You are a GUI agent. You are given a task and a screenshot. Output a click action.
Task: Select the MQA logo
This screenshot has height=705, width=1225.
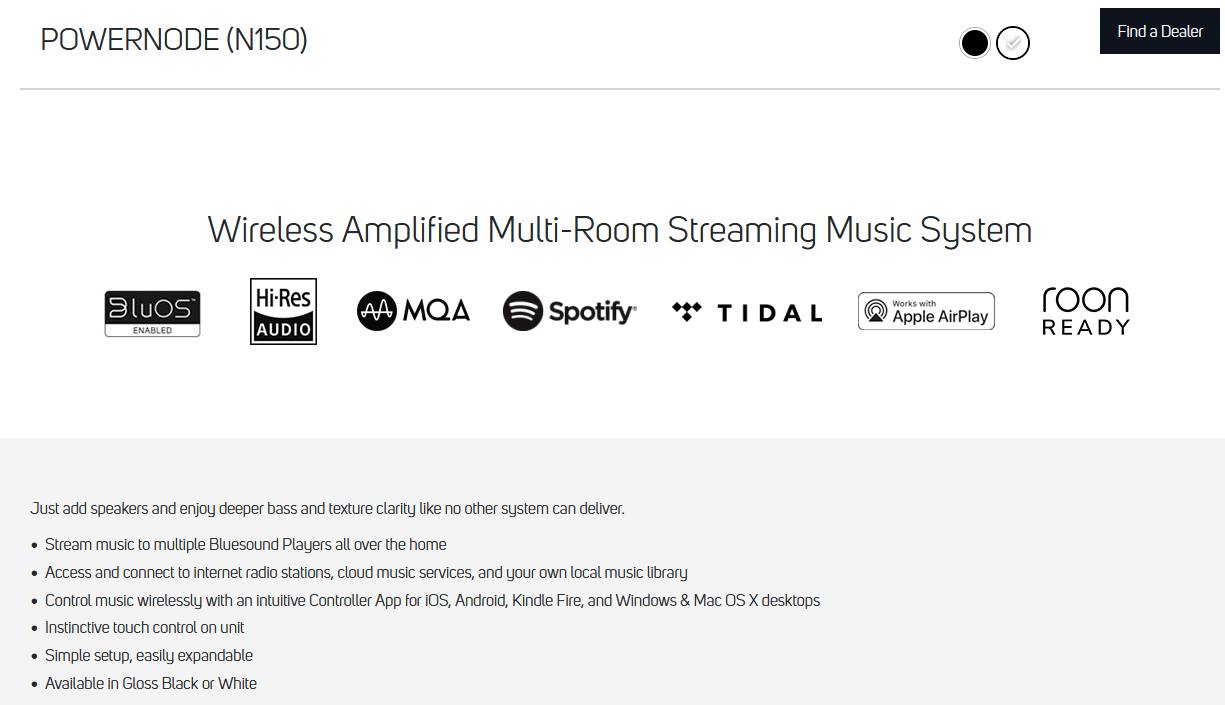[413, 311]
